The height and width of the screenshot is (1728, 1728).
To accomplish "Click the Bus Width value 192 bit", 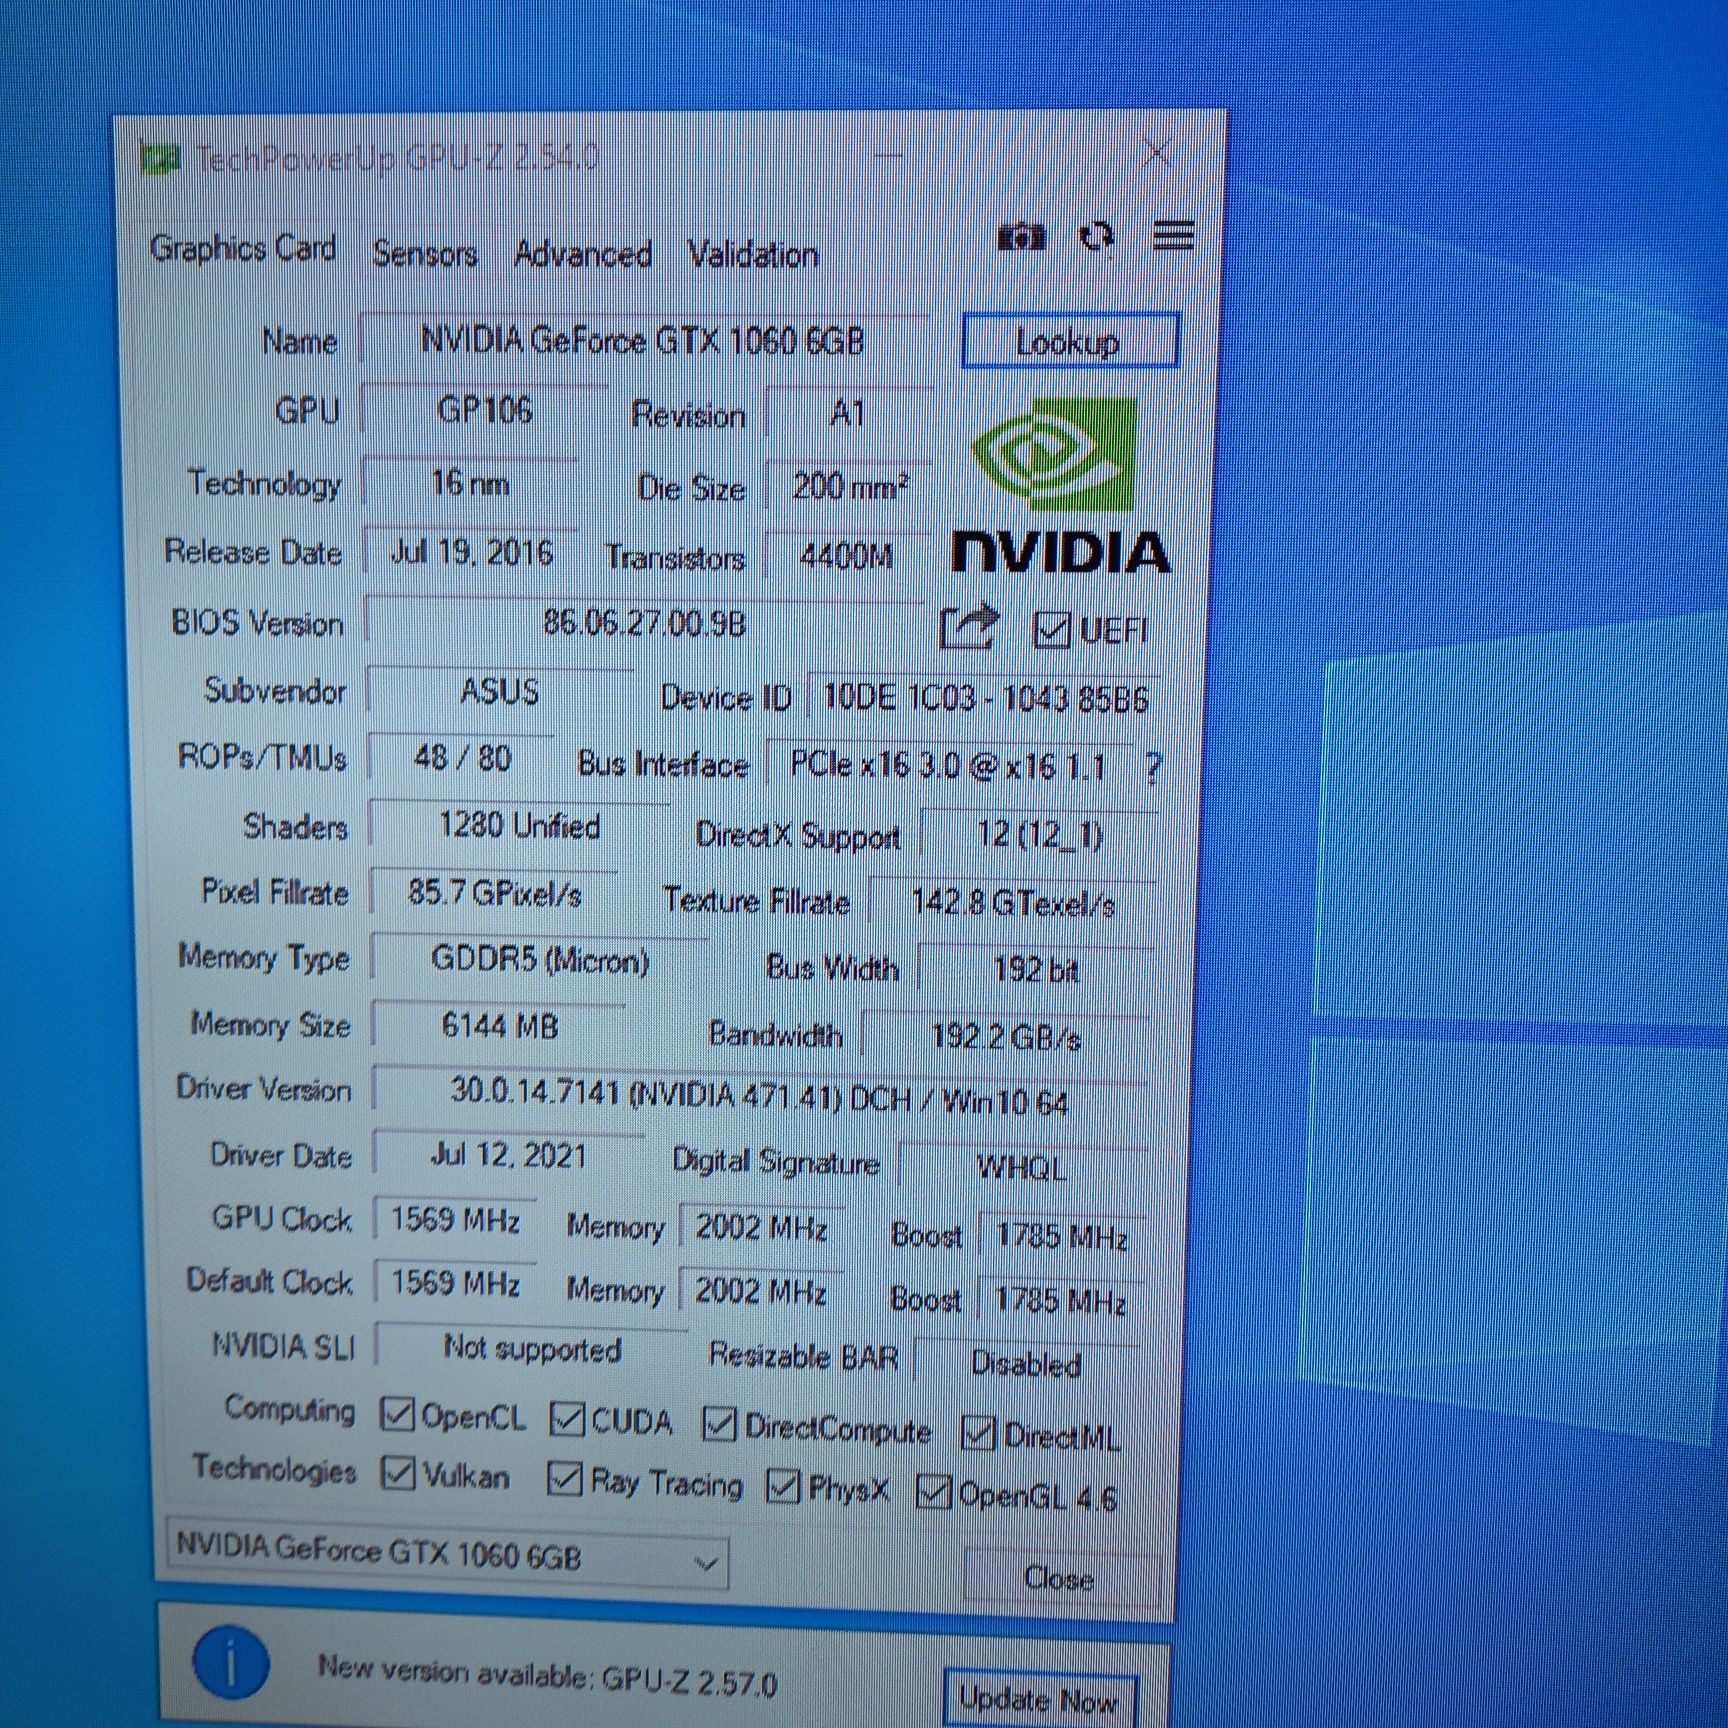I will [1036, 969].
